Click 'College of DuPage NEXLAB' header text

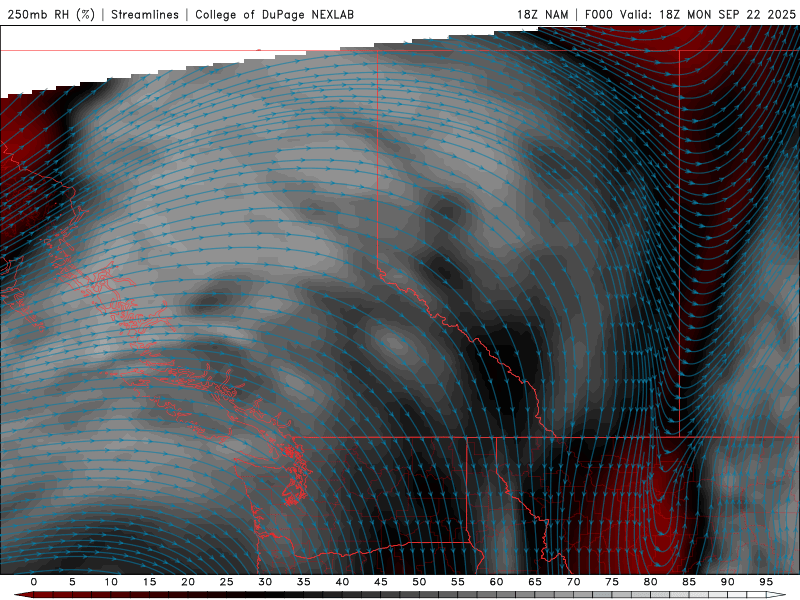274,14
